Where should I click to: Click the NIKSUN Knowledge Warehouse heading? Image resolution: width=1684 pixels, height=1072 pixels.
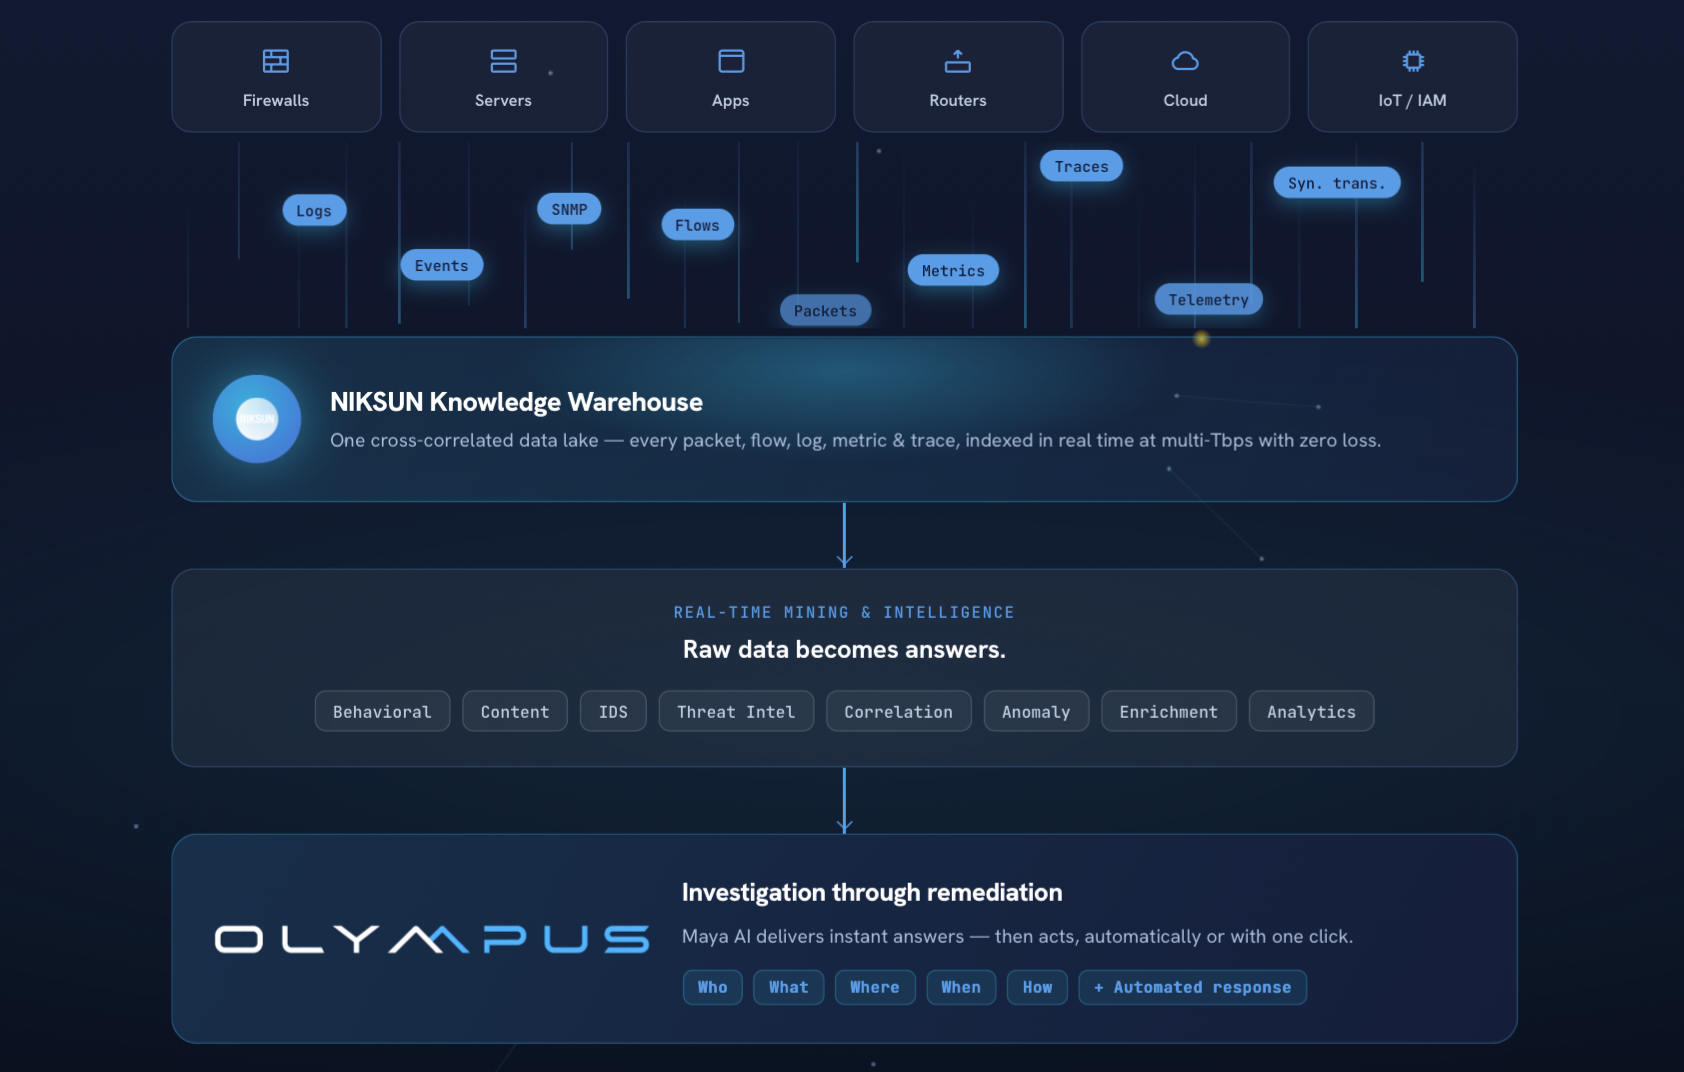click(x=516, y=402)
